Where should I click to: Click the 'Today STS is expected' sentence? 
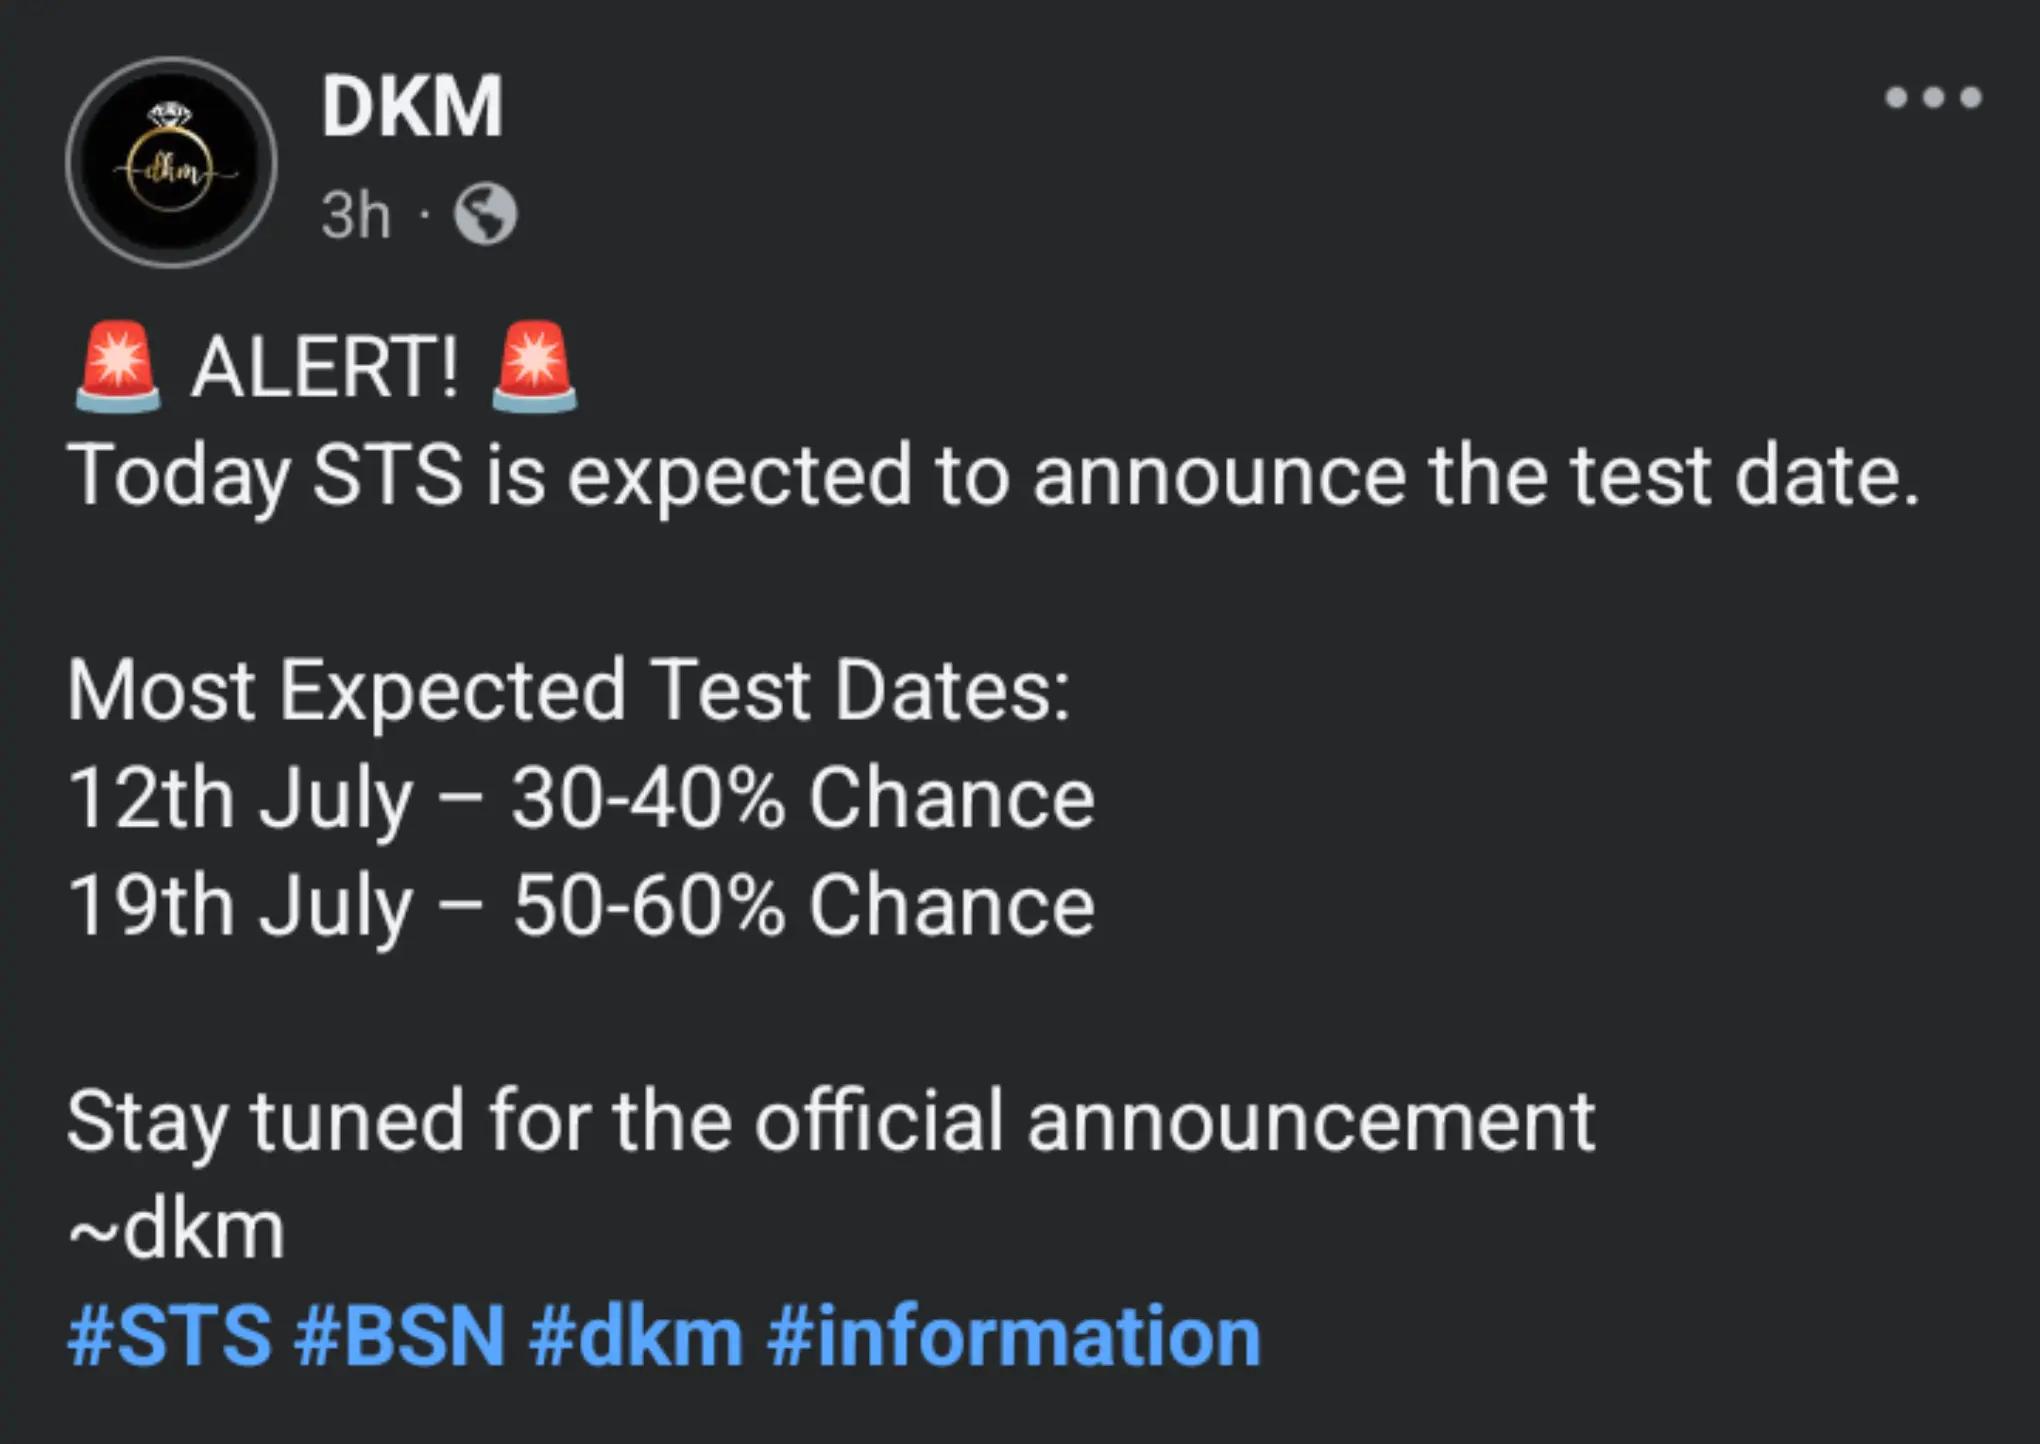pos(994,477)
